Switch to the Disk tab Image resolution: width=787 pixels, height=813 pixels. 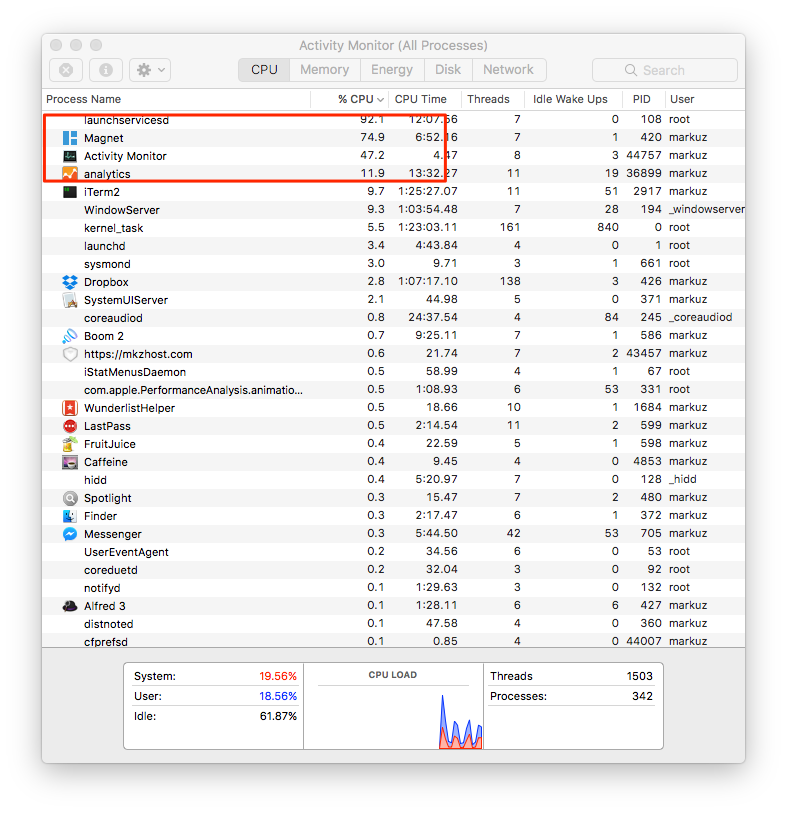pos(448,70)
